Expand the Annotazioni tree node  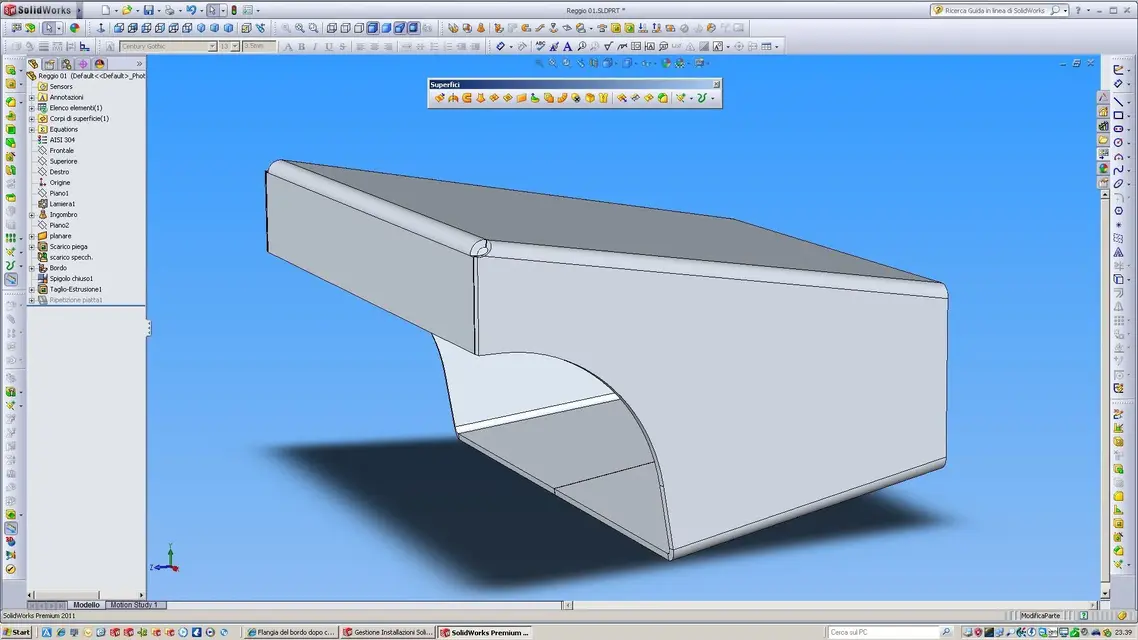coord(32,97)
